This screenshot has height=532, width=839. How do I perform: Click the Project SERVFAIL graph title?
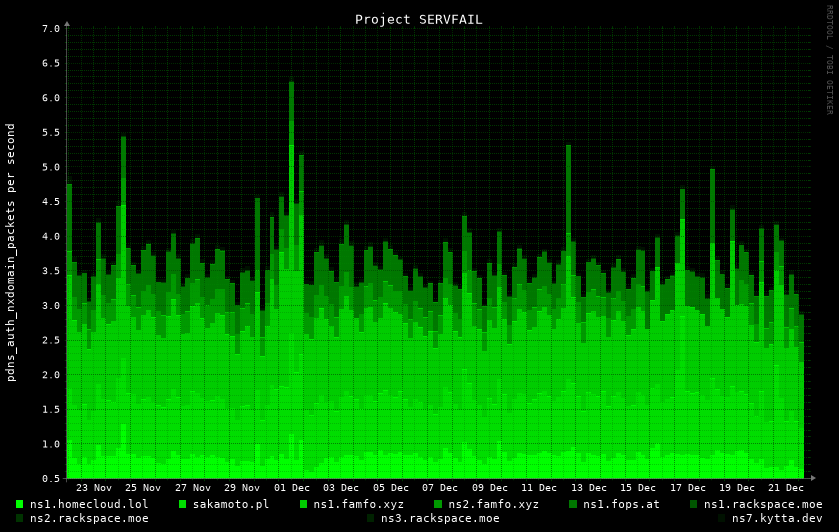pyautogui.click(x=418, y=19)
